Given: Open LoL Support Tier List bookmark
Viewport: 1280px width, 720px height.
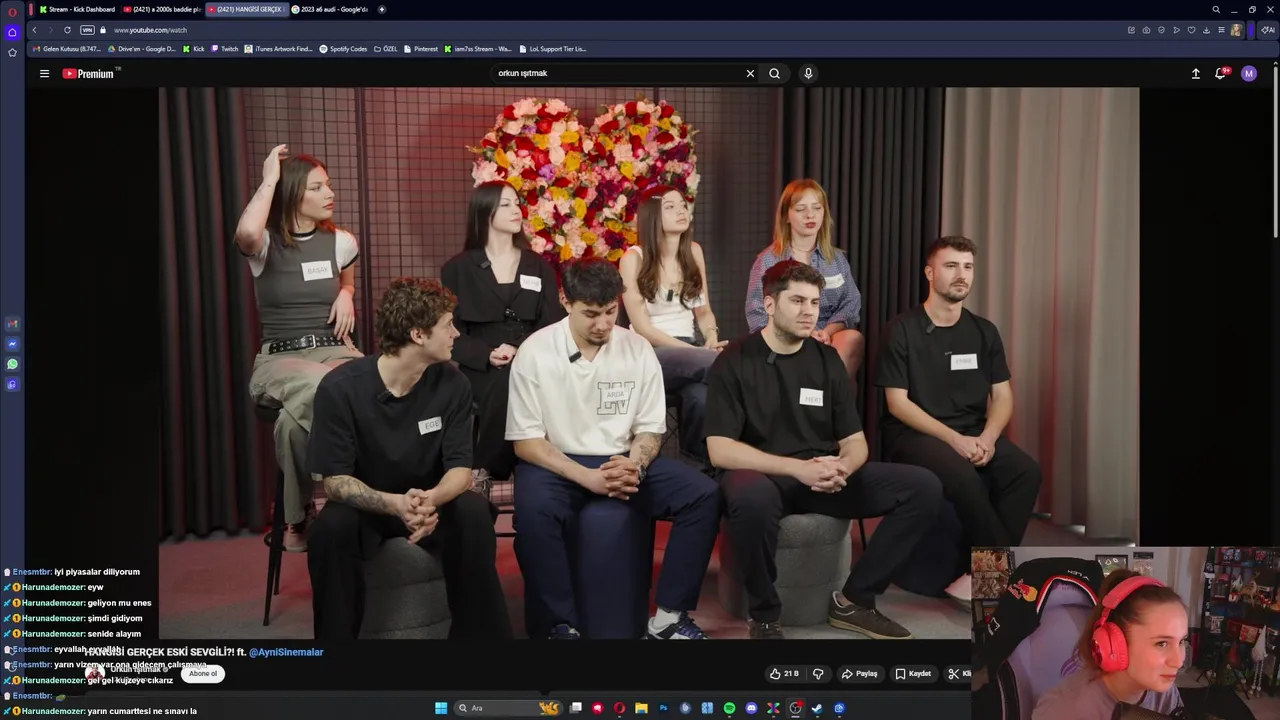Looking at the screenshot, I should pos(553,49).
